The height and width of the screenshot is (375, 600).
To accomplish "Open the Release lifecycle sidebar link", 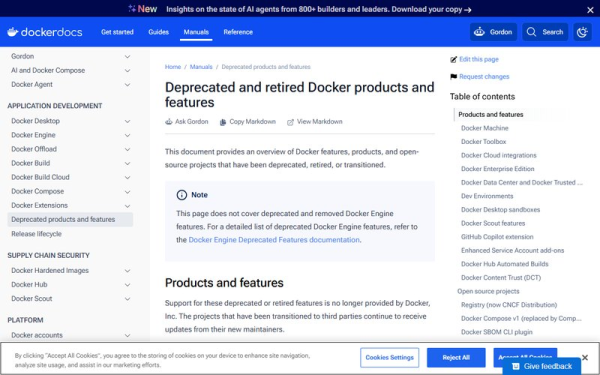I will click(x=36, y=234).
